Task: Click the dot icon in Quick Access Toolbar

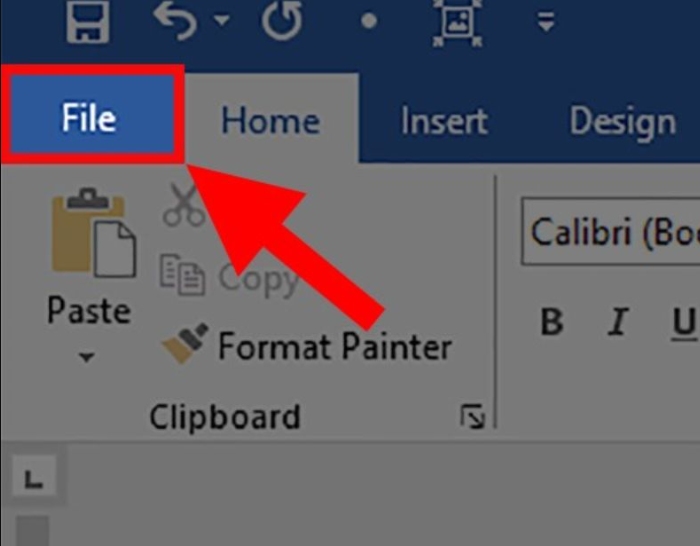Action: 369,21
